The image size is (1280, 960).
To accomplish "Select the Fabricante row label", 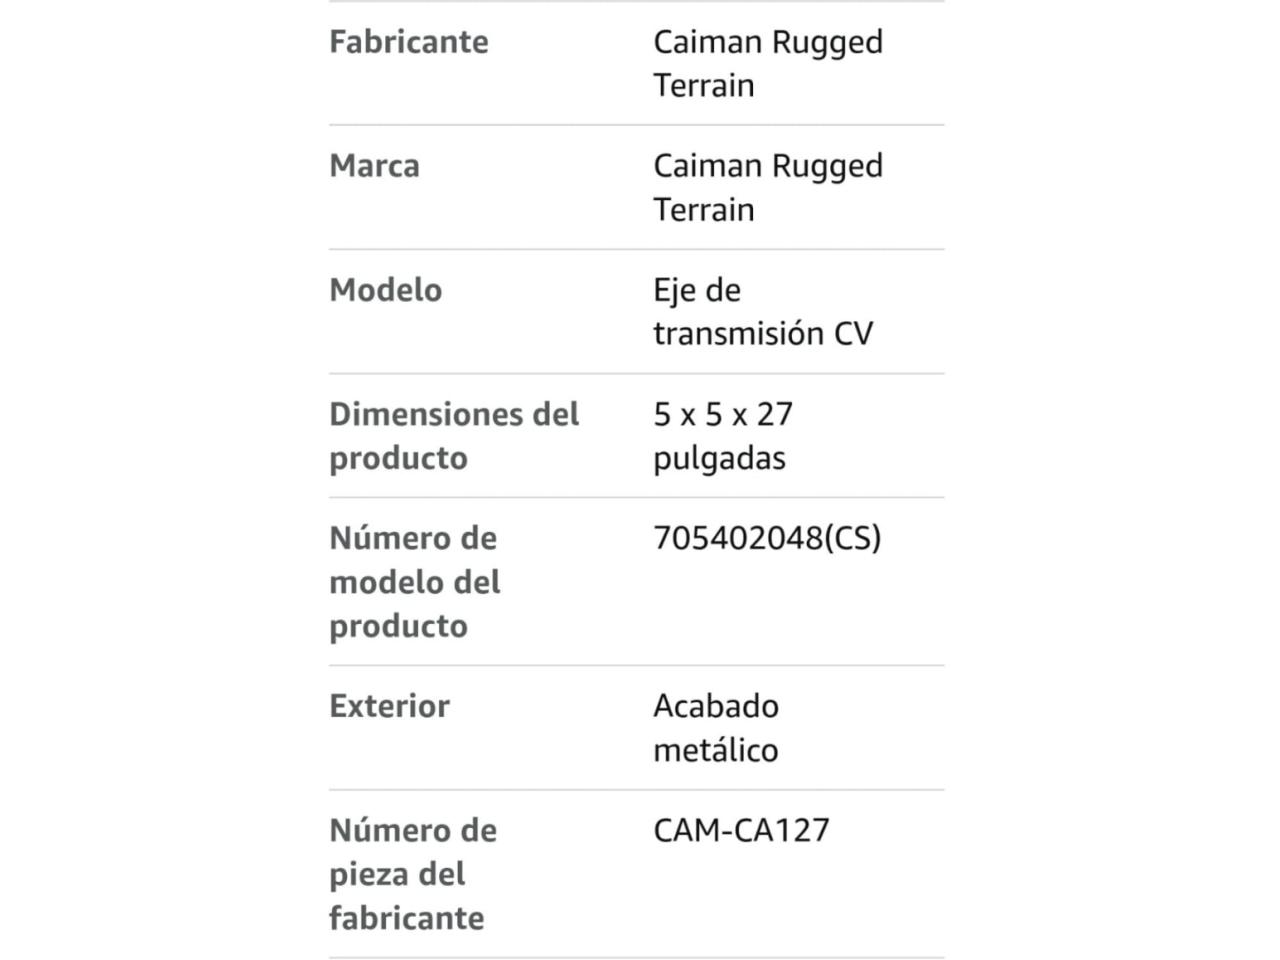I will point(409,42).
